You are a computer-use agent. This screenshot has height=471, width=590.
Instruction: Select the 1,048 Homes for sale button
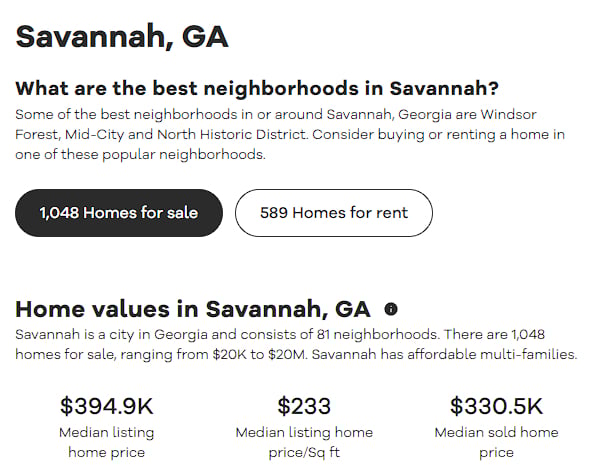(119, 213)
